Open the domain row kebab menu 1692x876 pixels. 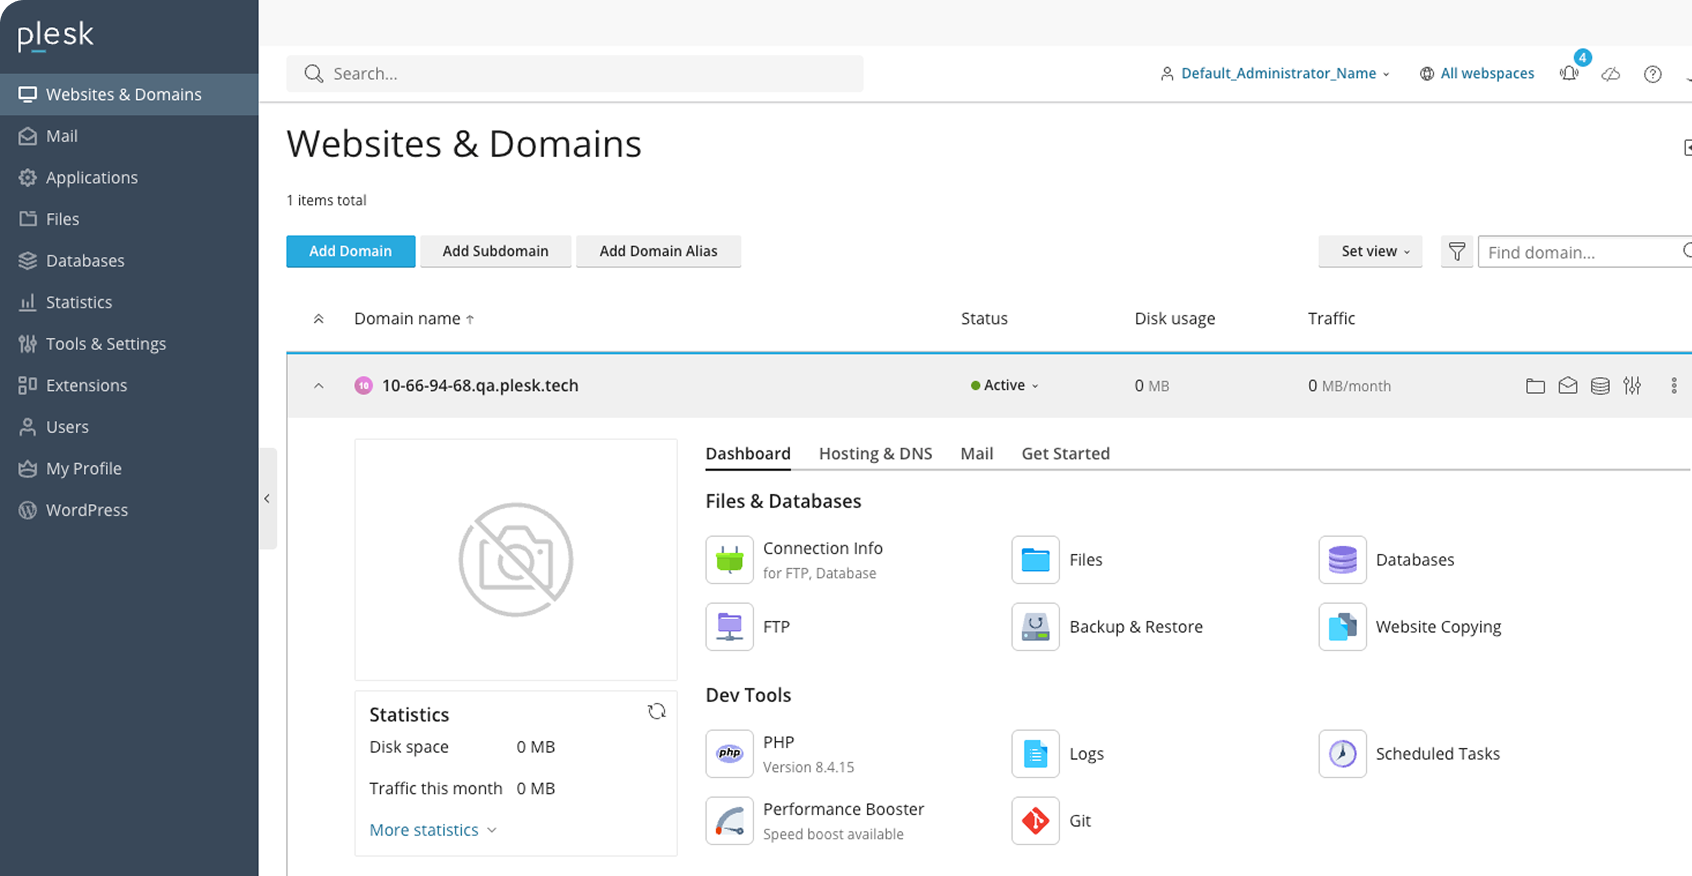point(1673,386)
